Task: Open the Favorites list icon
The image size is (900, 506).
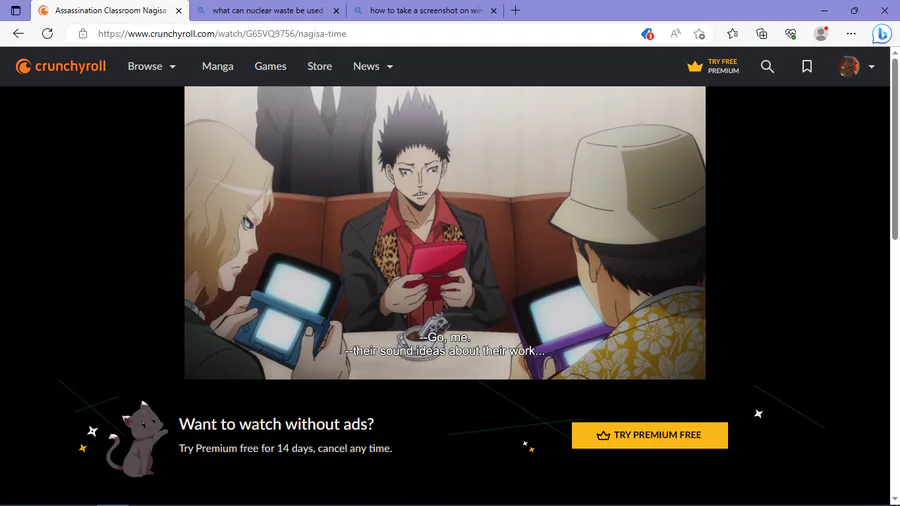Action: (x=732, y=34)
